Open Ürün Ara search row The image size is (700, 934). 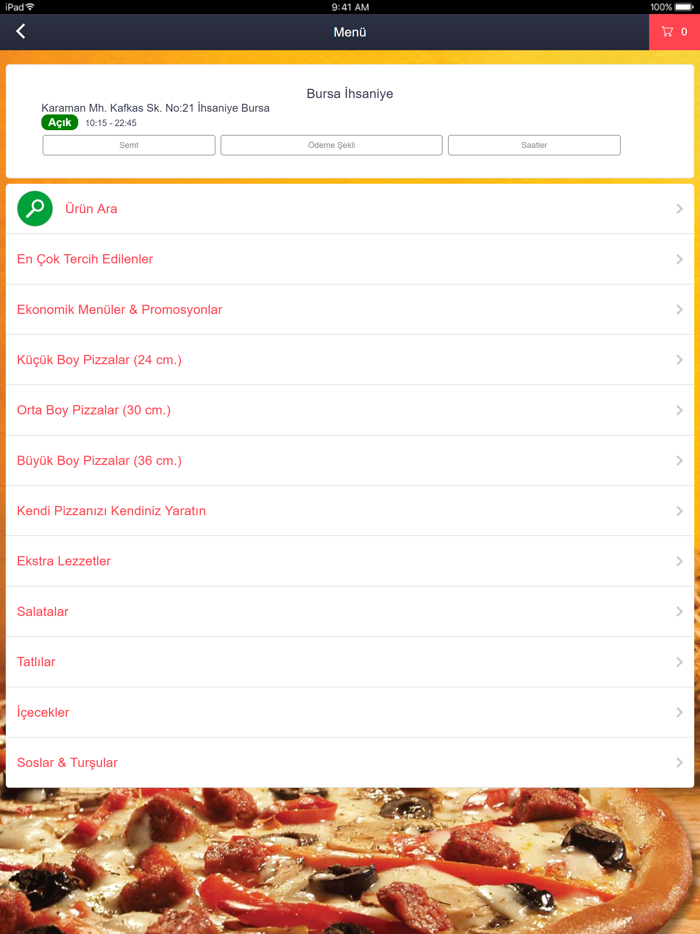(350, 208)
